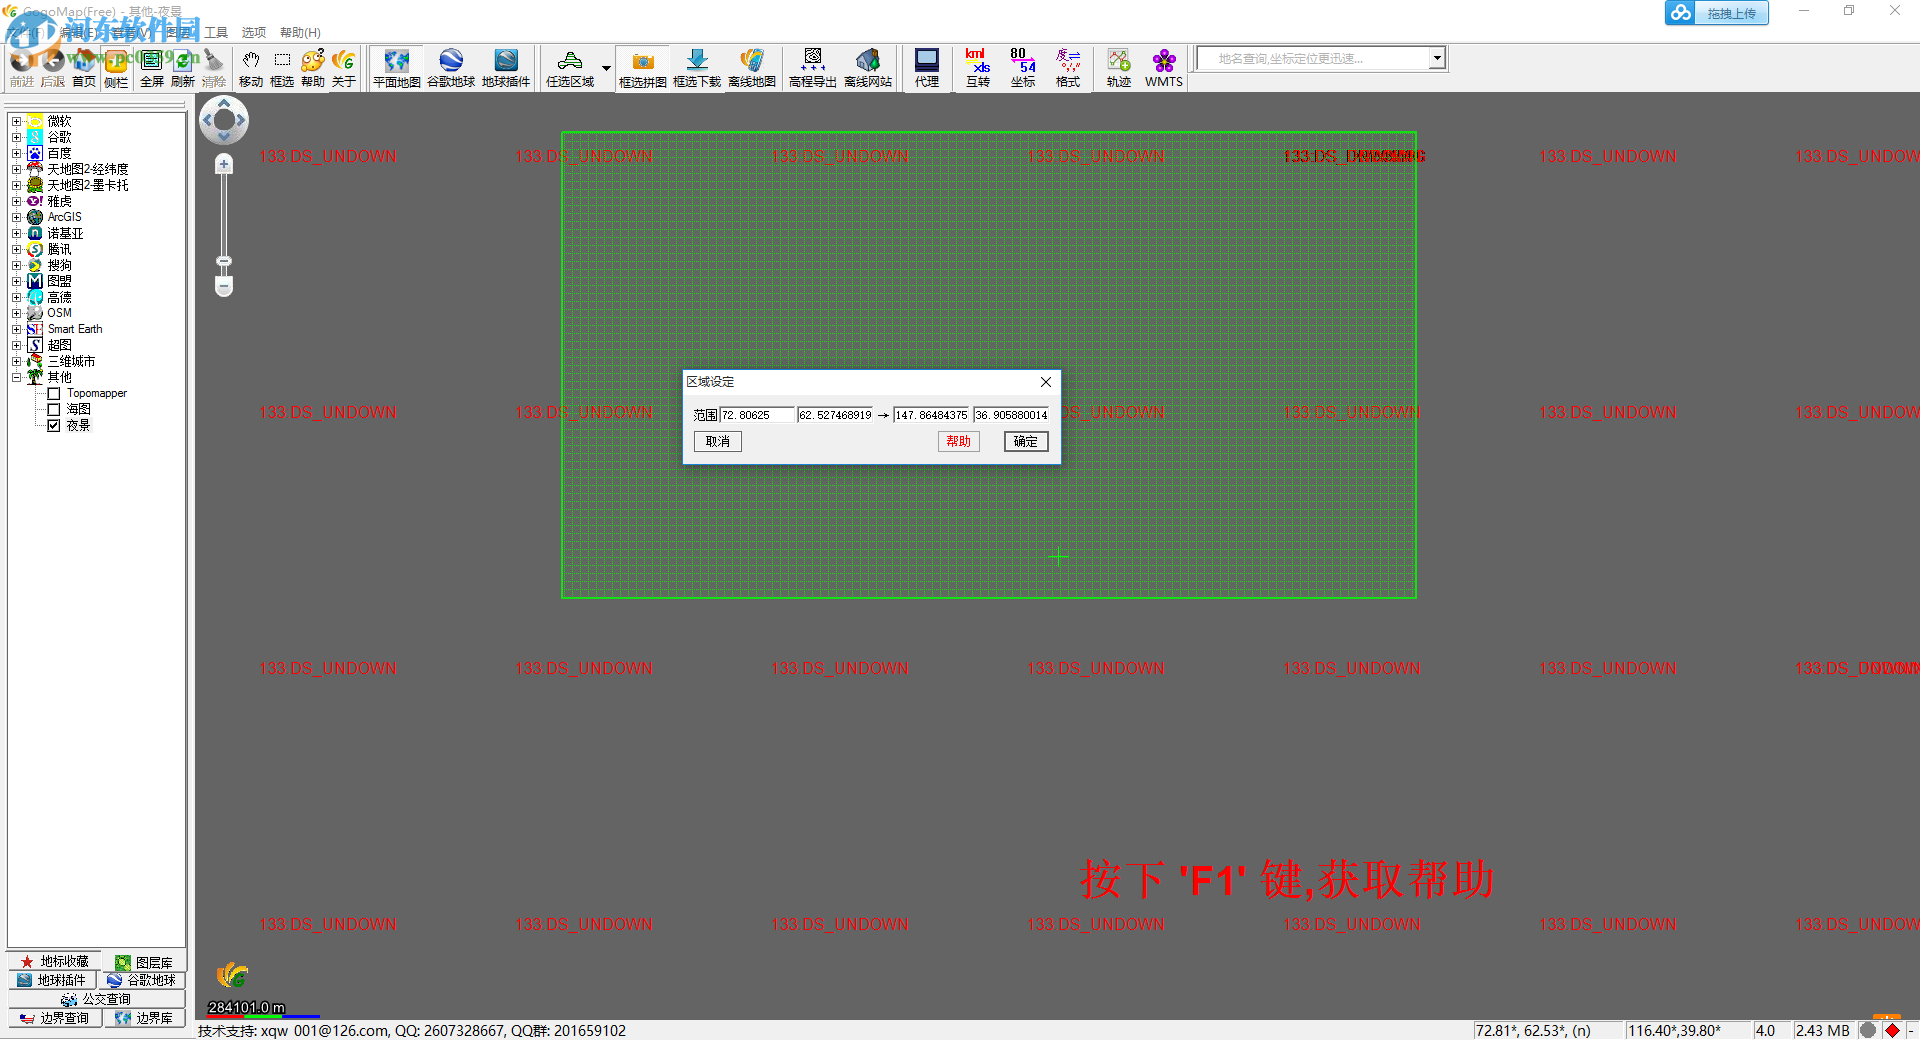Expand the 微软 map source node

pyautogui.click(x=16, y=122)
